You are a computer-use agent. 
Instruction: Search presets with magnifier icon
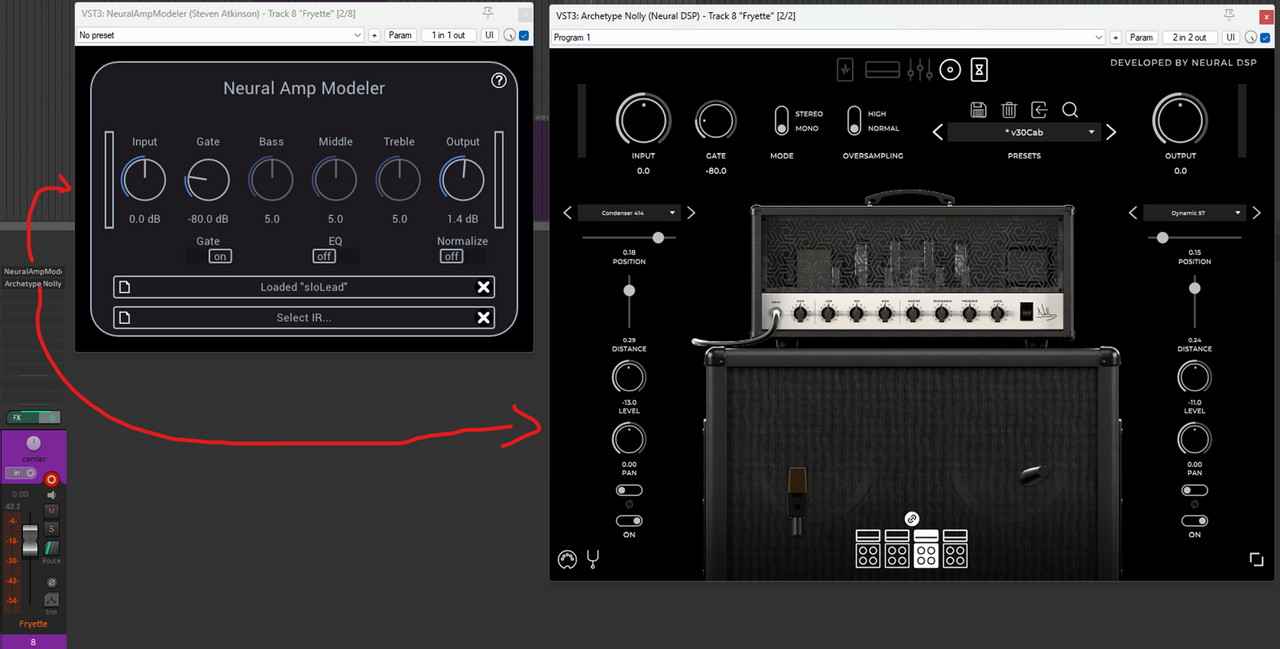click(1070, 110)
